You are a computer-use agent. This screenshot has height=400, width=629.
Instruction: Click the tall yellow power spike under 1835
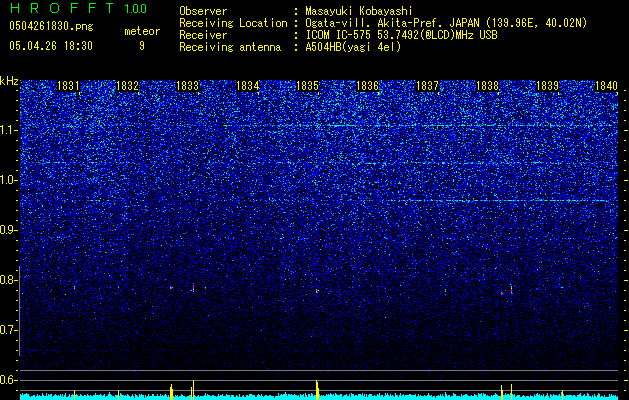[317, 390]
